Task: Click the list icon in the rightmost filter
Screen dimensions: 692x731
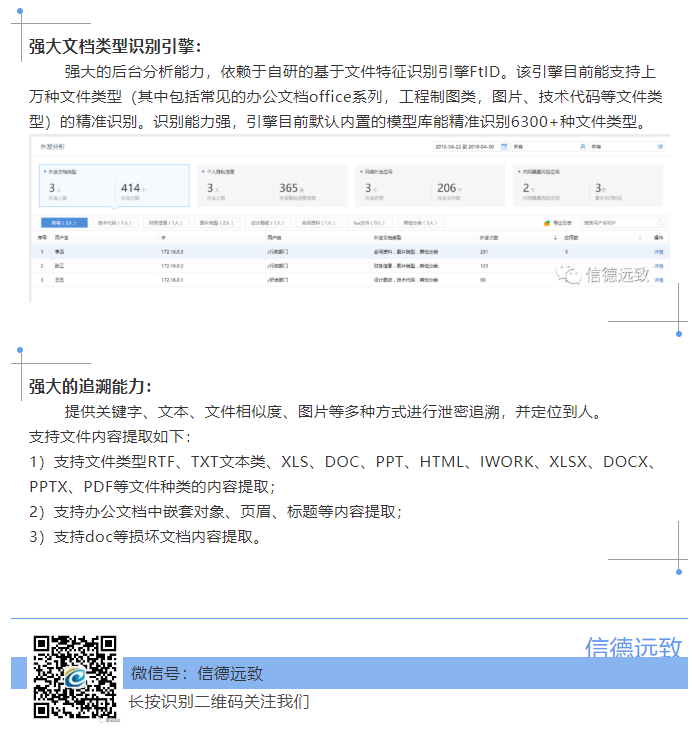Action: click(660, 147)
